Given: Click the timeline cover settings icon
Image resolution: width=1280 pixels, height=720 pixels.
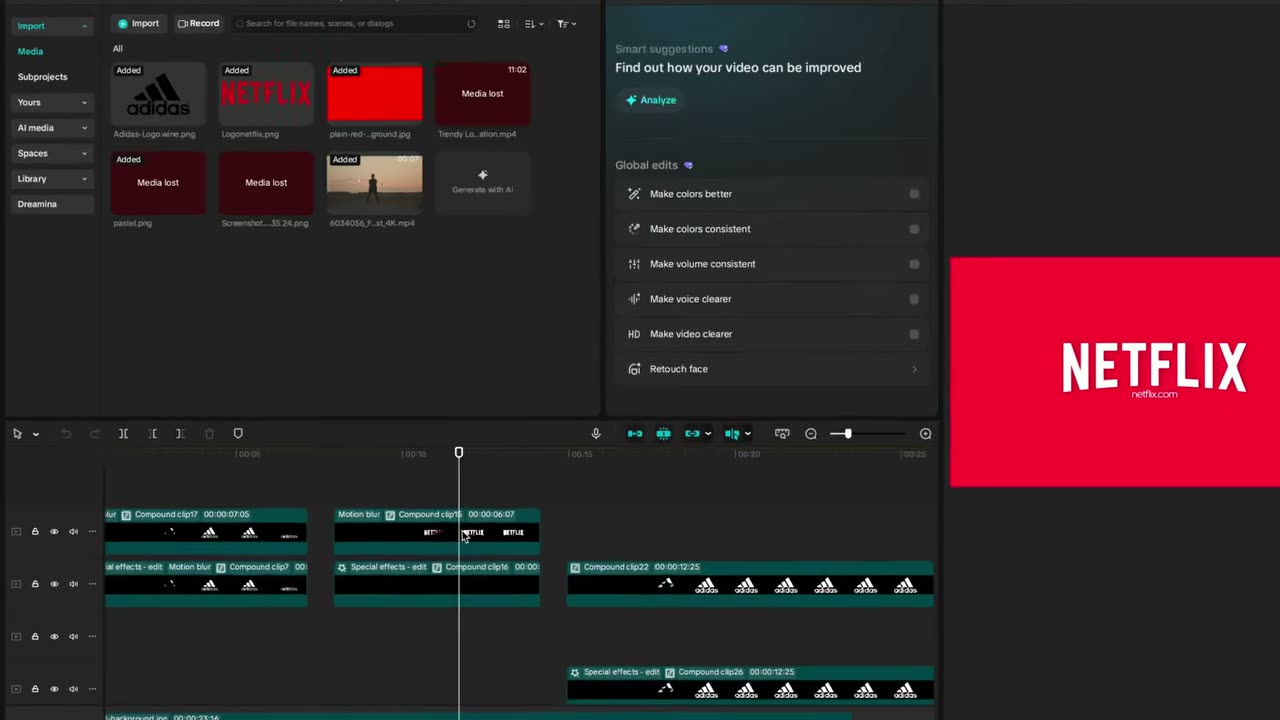Looking at the screenshot, I should 782,434.
